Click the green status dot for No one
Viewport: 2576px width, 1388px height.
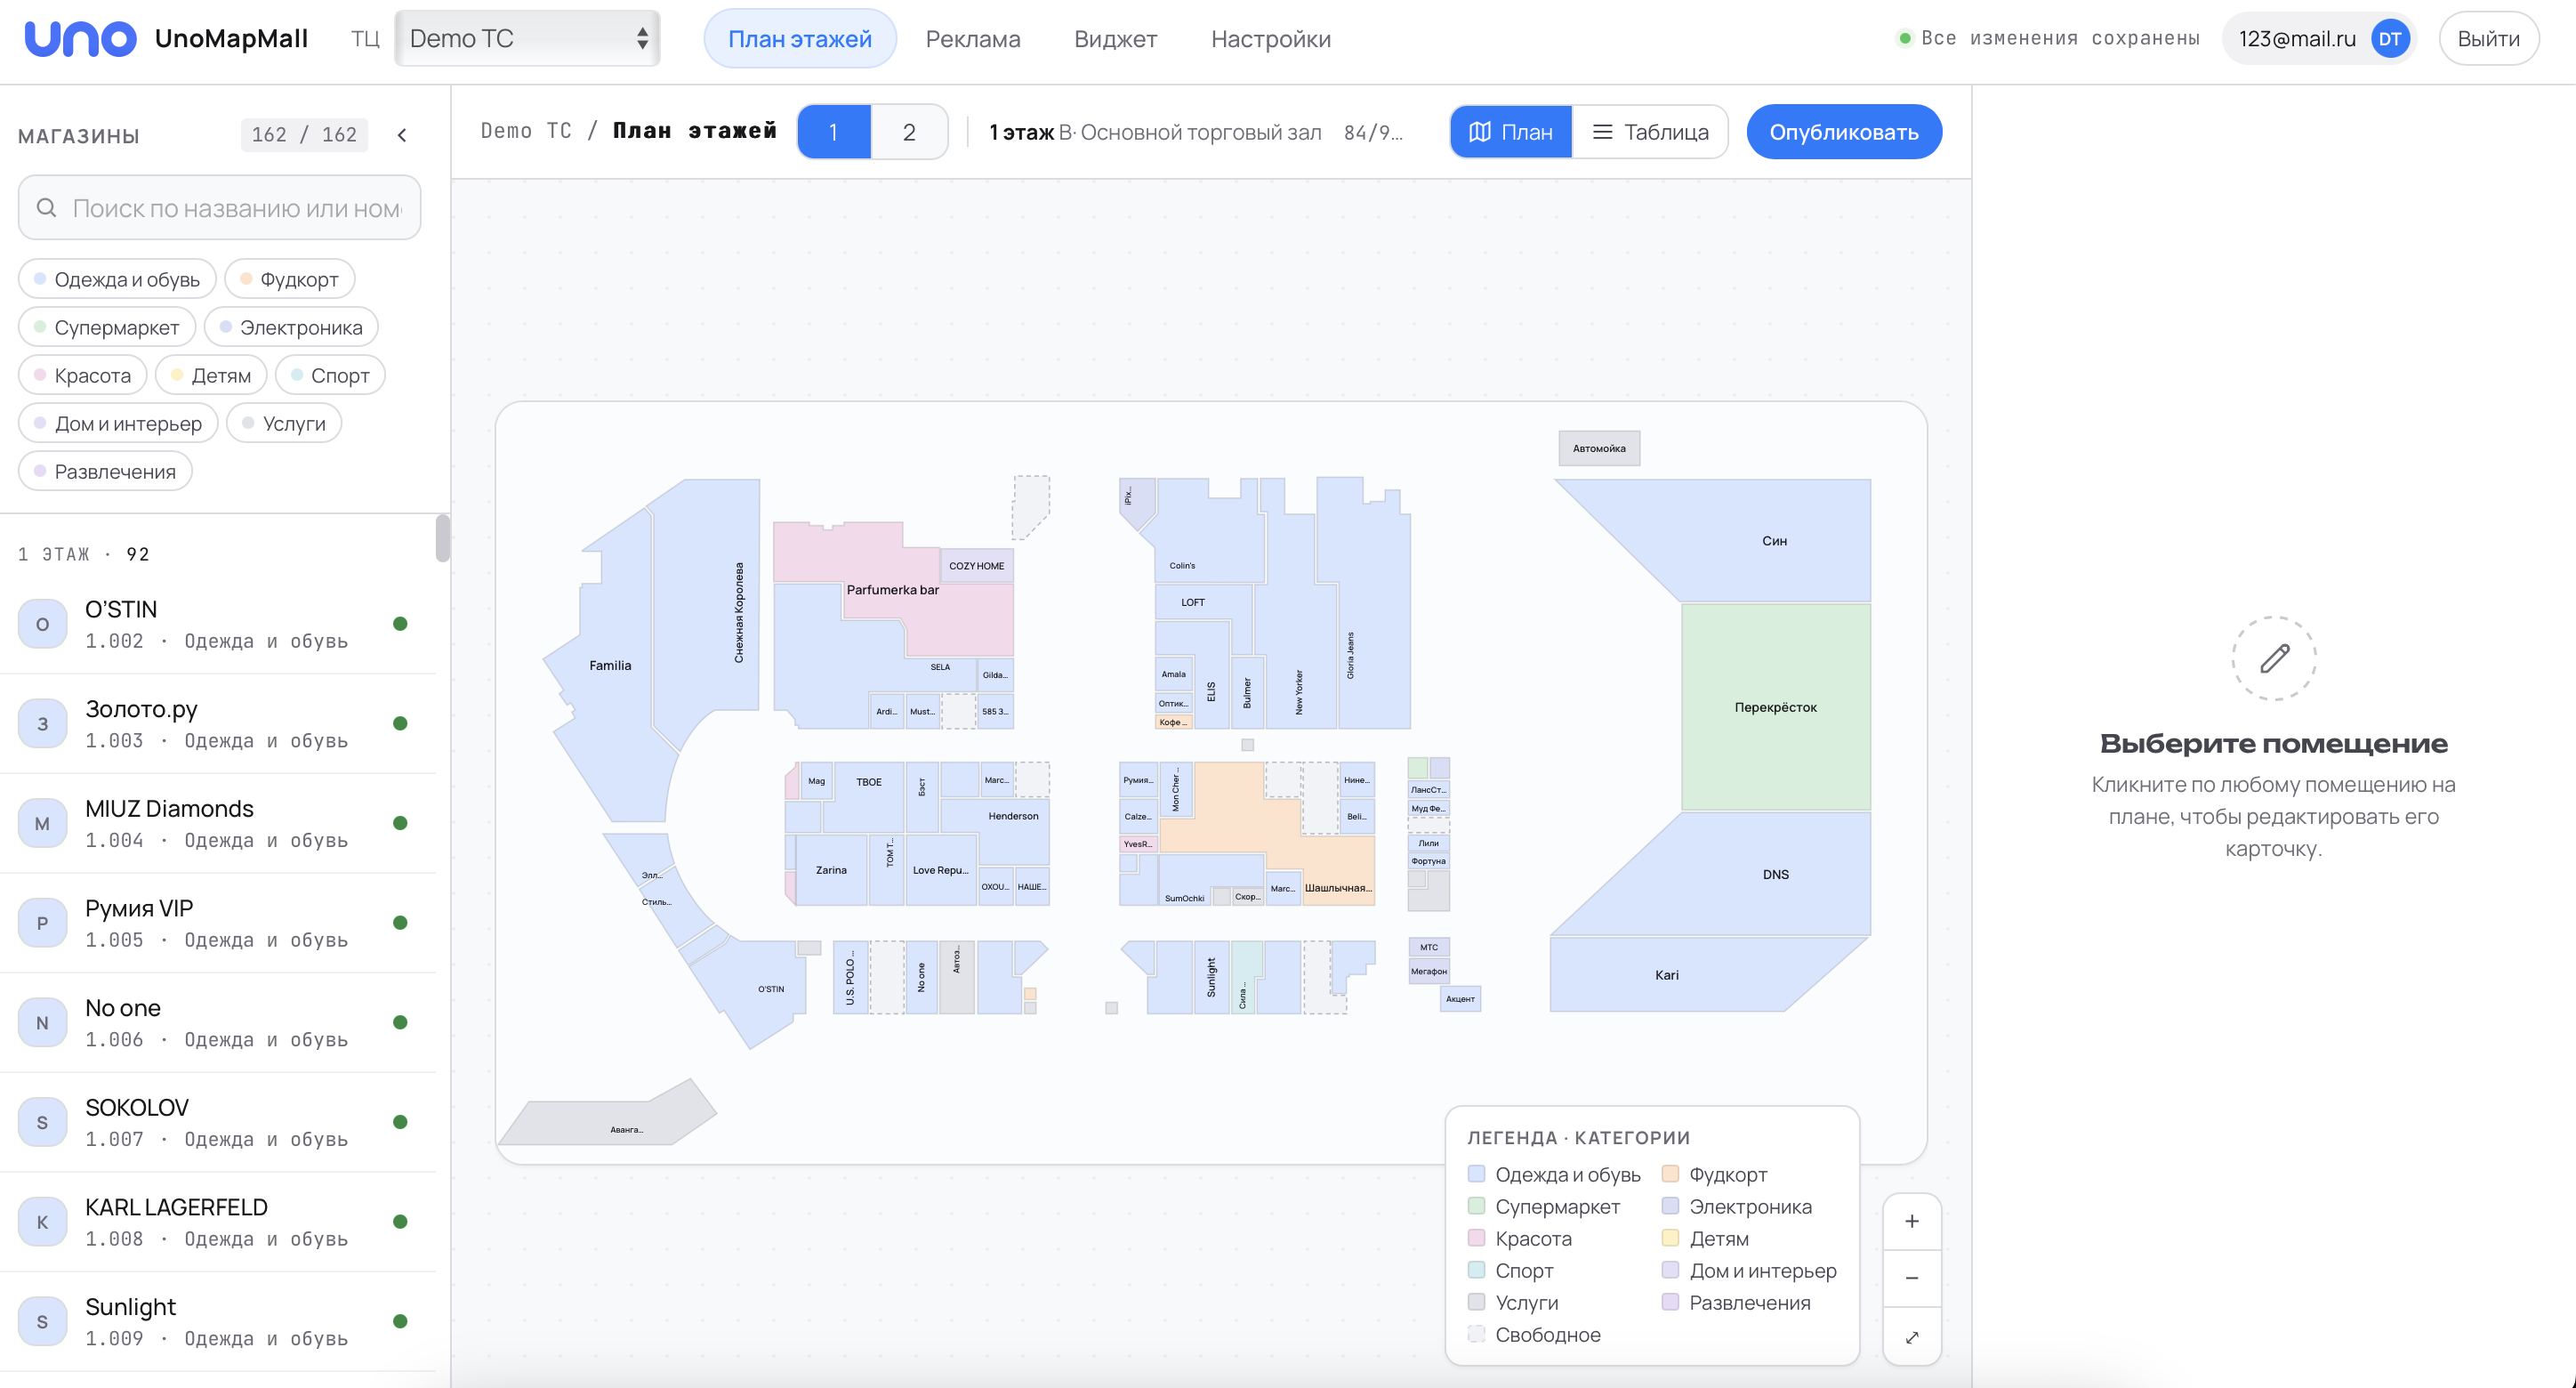400,1022
